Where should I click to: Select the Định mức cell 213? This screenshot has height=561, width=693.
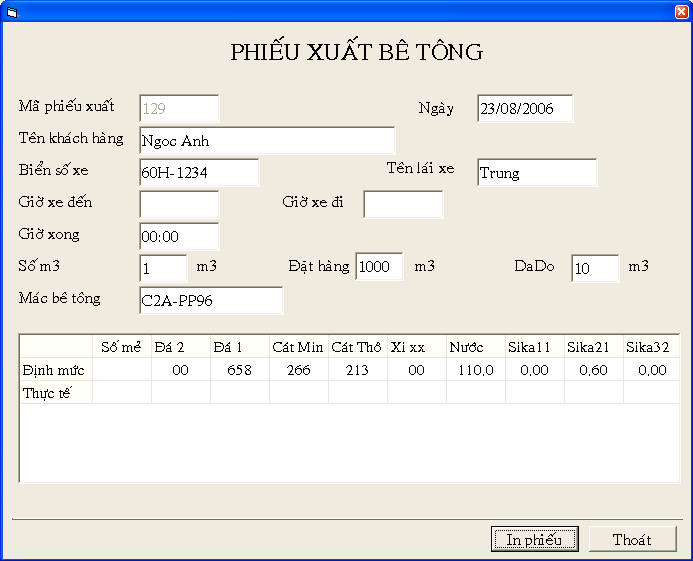pyautogui.click(x=358, y=370)
